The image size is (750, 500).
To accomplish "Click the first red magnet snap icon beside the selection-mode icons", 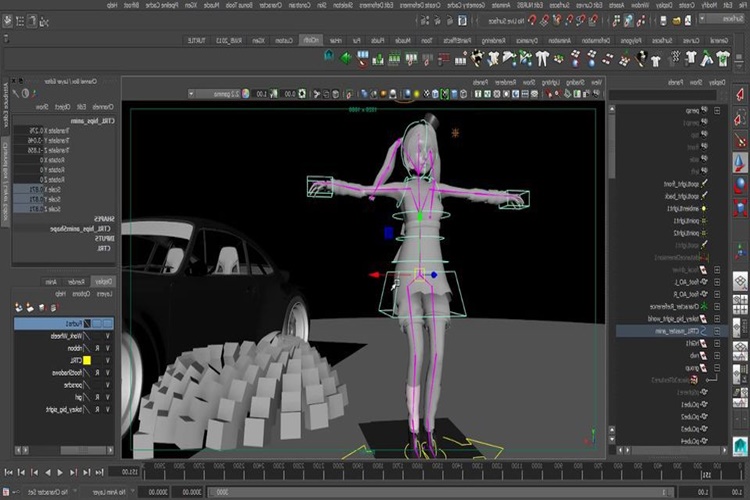I will pos(593,20).
